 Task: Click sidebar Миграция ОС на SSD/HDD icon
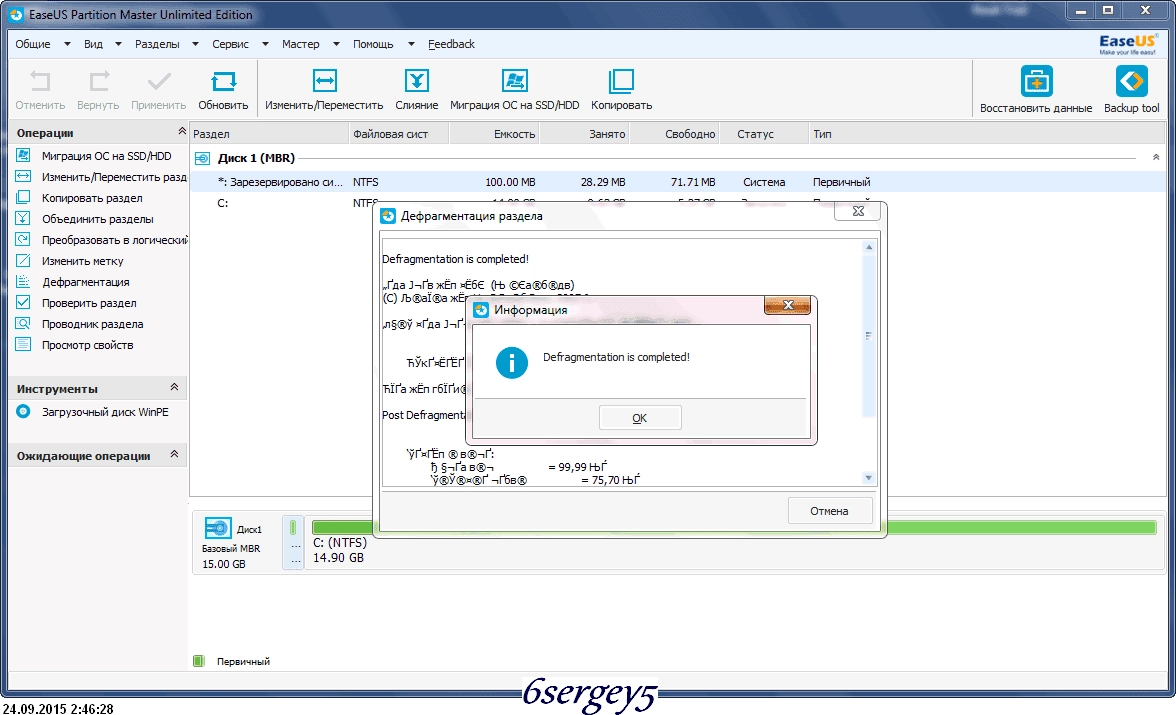tap(23, 155)
